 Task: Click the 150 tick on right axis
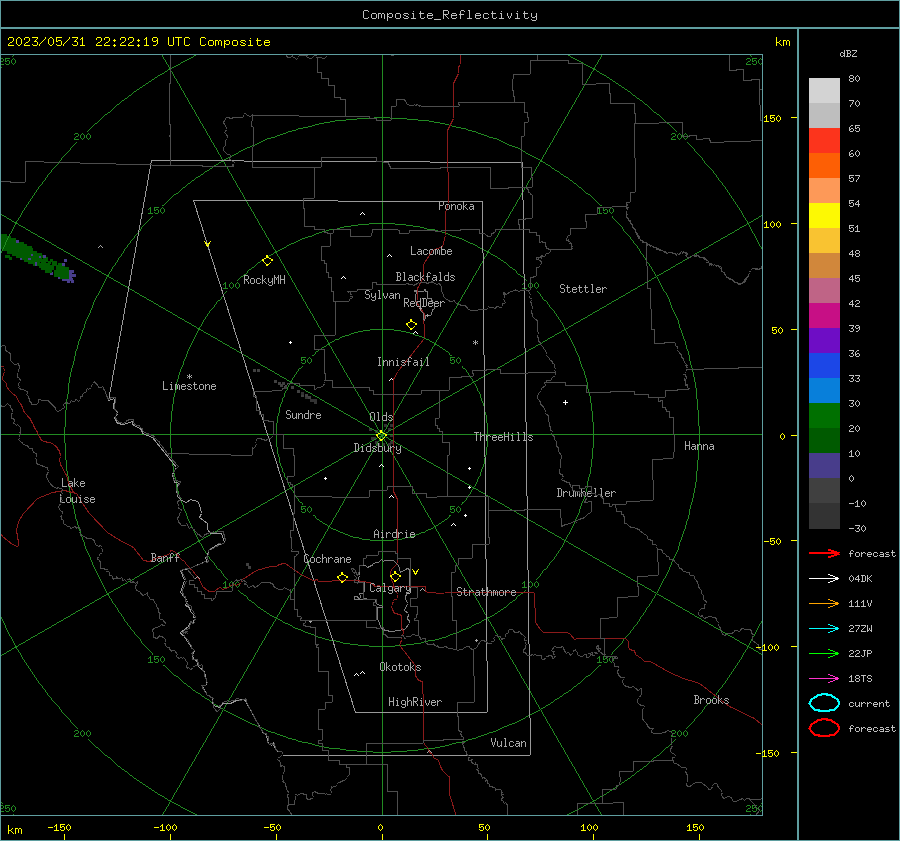(x=772, y=118)
